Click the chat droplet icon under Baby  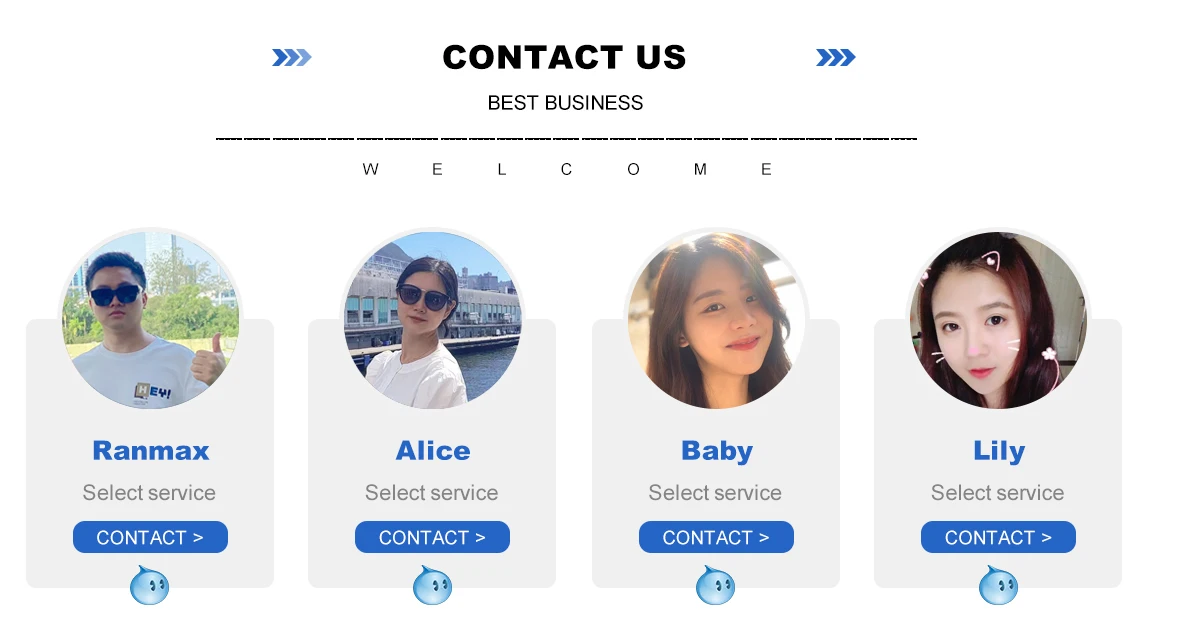(716, 585)
